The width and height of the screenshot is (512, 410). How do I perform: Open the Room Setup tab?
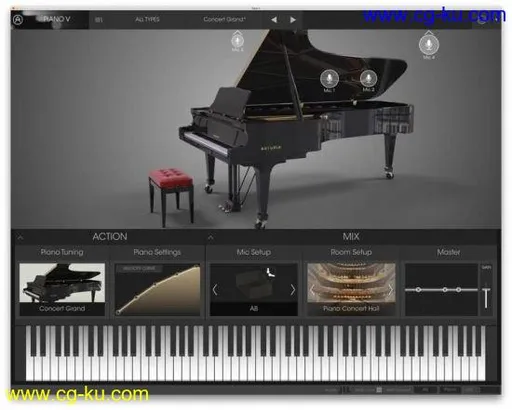pyautogui.click(x=351, y=252)
